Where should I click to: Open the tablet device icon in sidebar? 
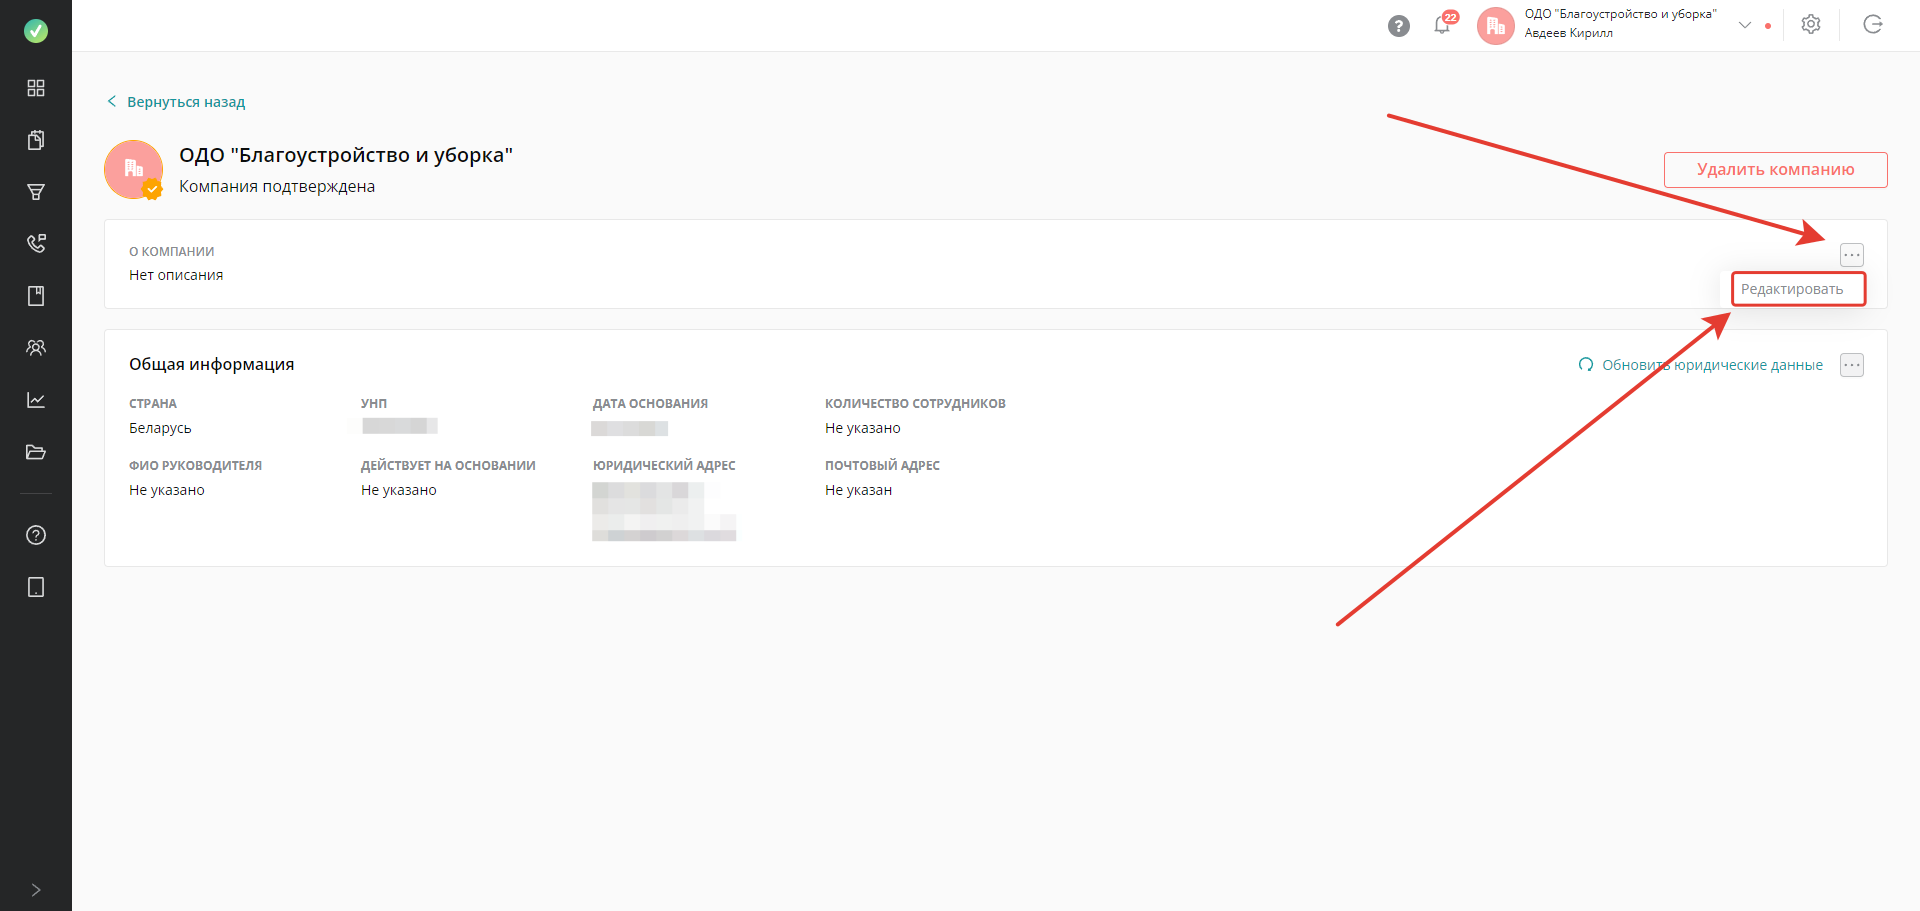[x=36, y=587]
